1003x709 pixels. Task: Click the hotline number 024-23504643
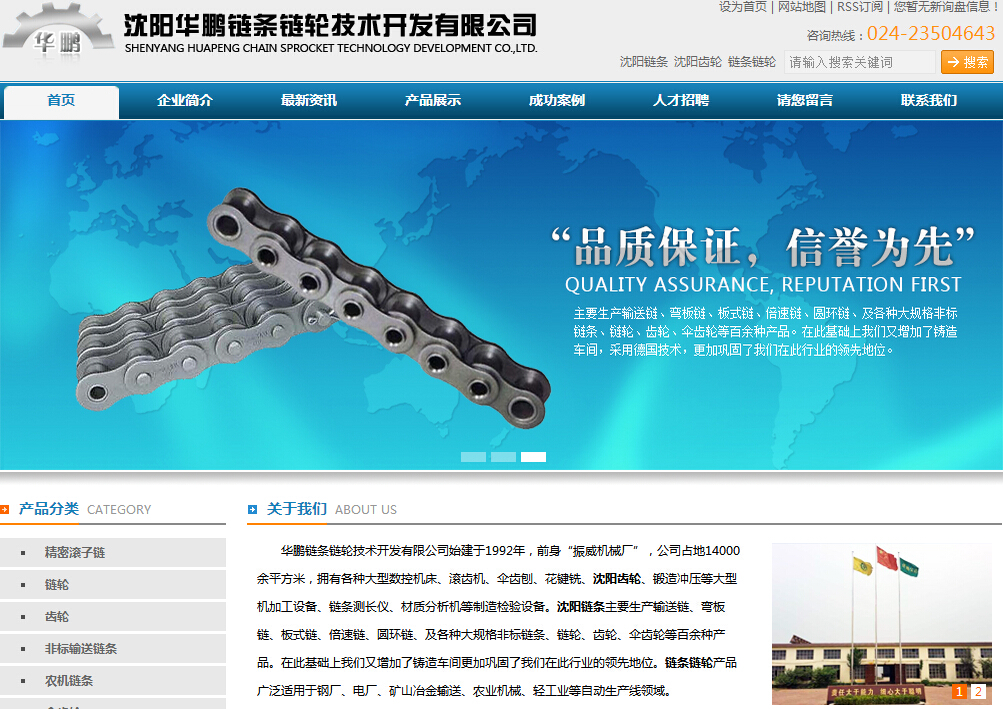931,33
